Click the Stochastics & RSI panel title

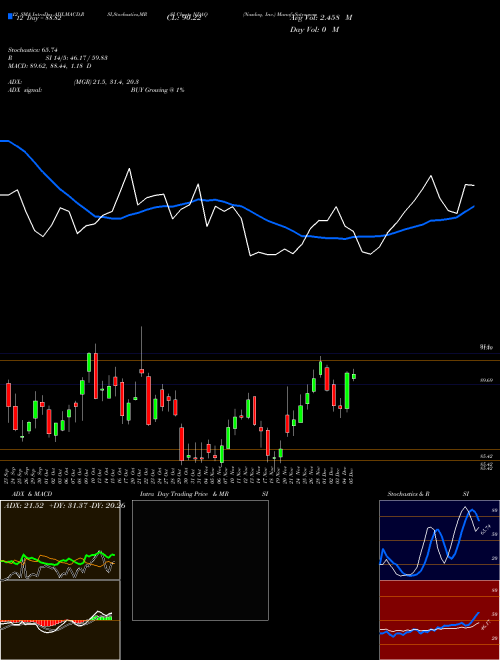[428, 494]
